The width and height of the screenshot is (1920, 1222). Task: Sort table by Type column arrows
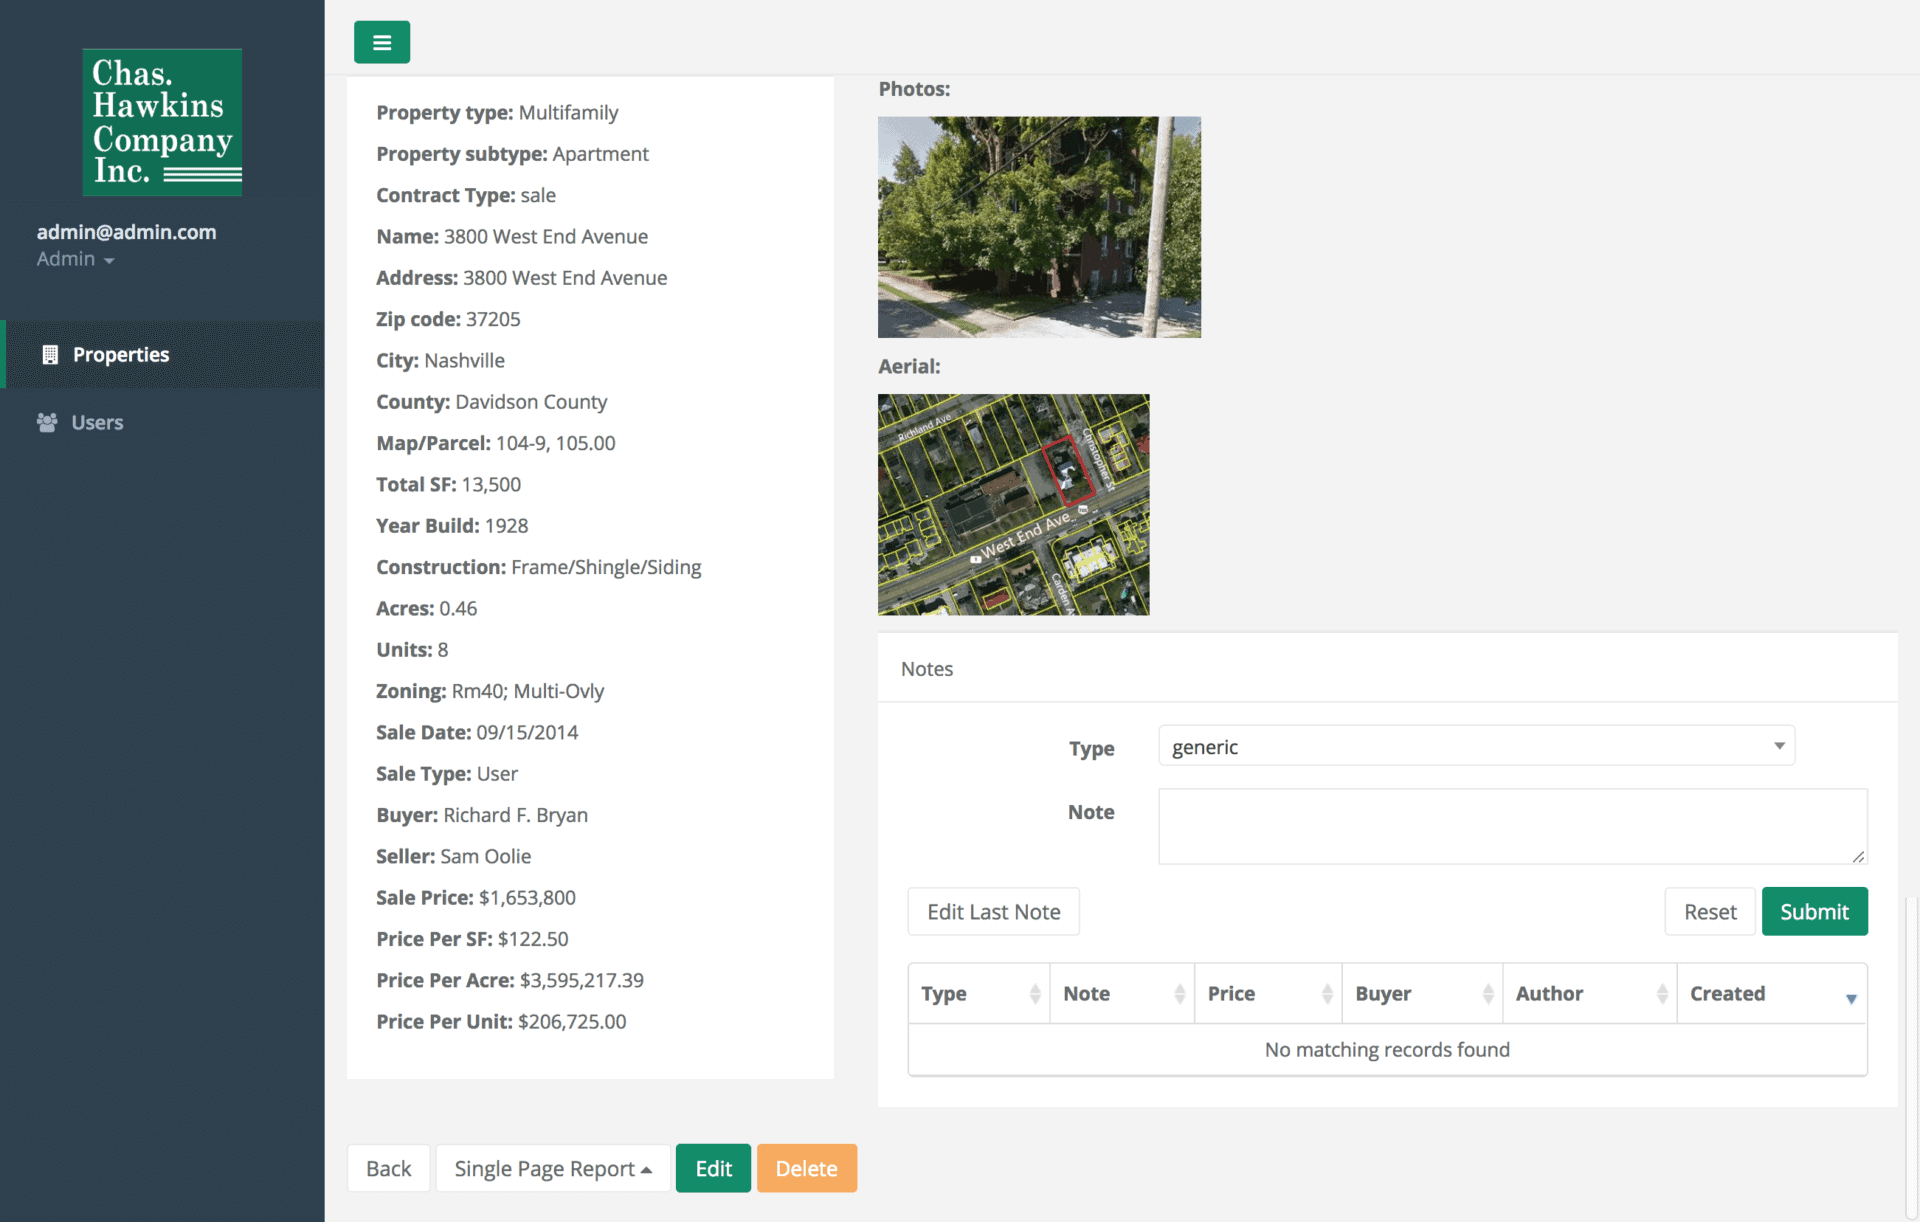(1034, 994)
